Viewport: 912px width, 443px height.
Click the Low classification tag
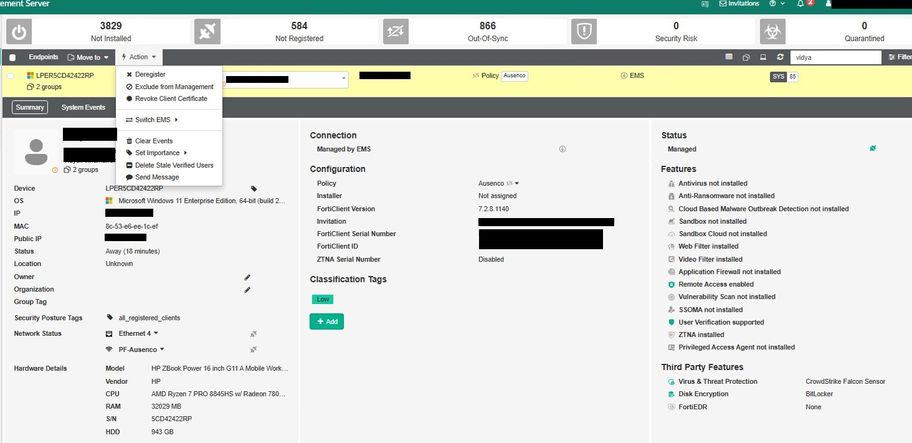tap(323, 299)
